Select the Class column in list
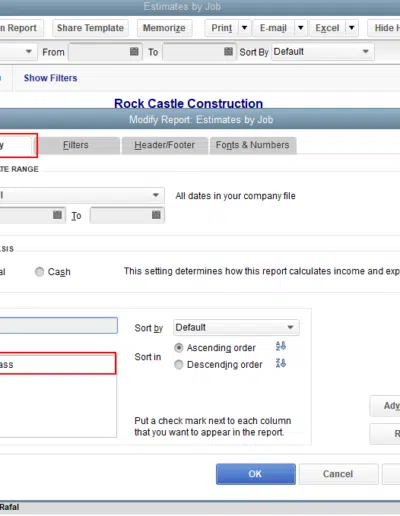This screenshot has width=400, height=516. click(x=57, y=364)
